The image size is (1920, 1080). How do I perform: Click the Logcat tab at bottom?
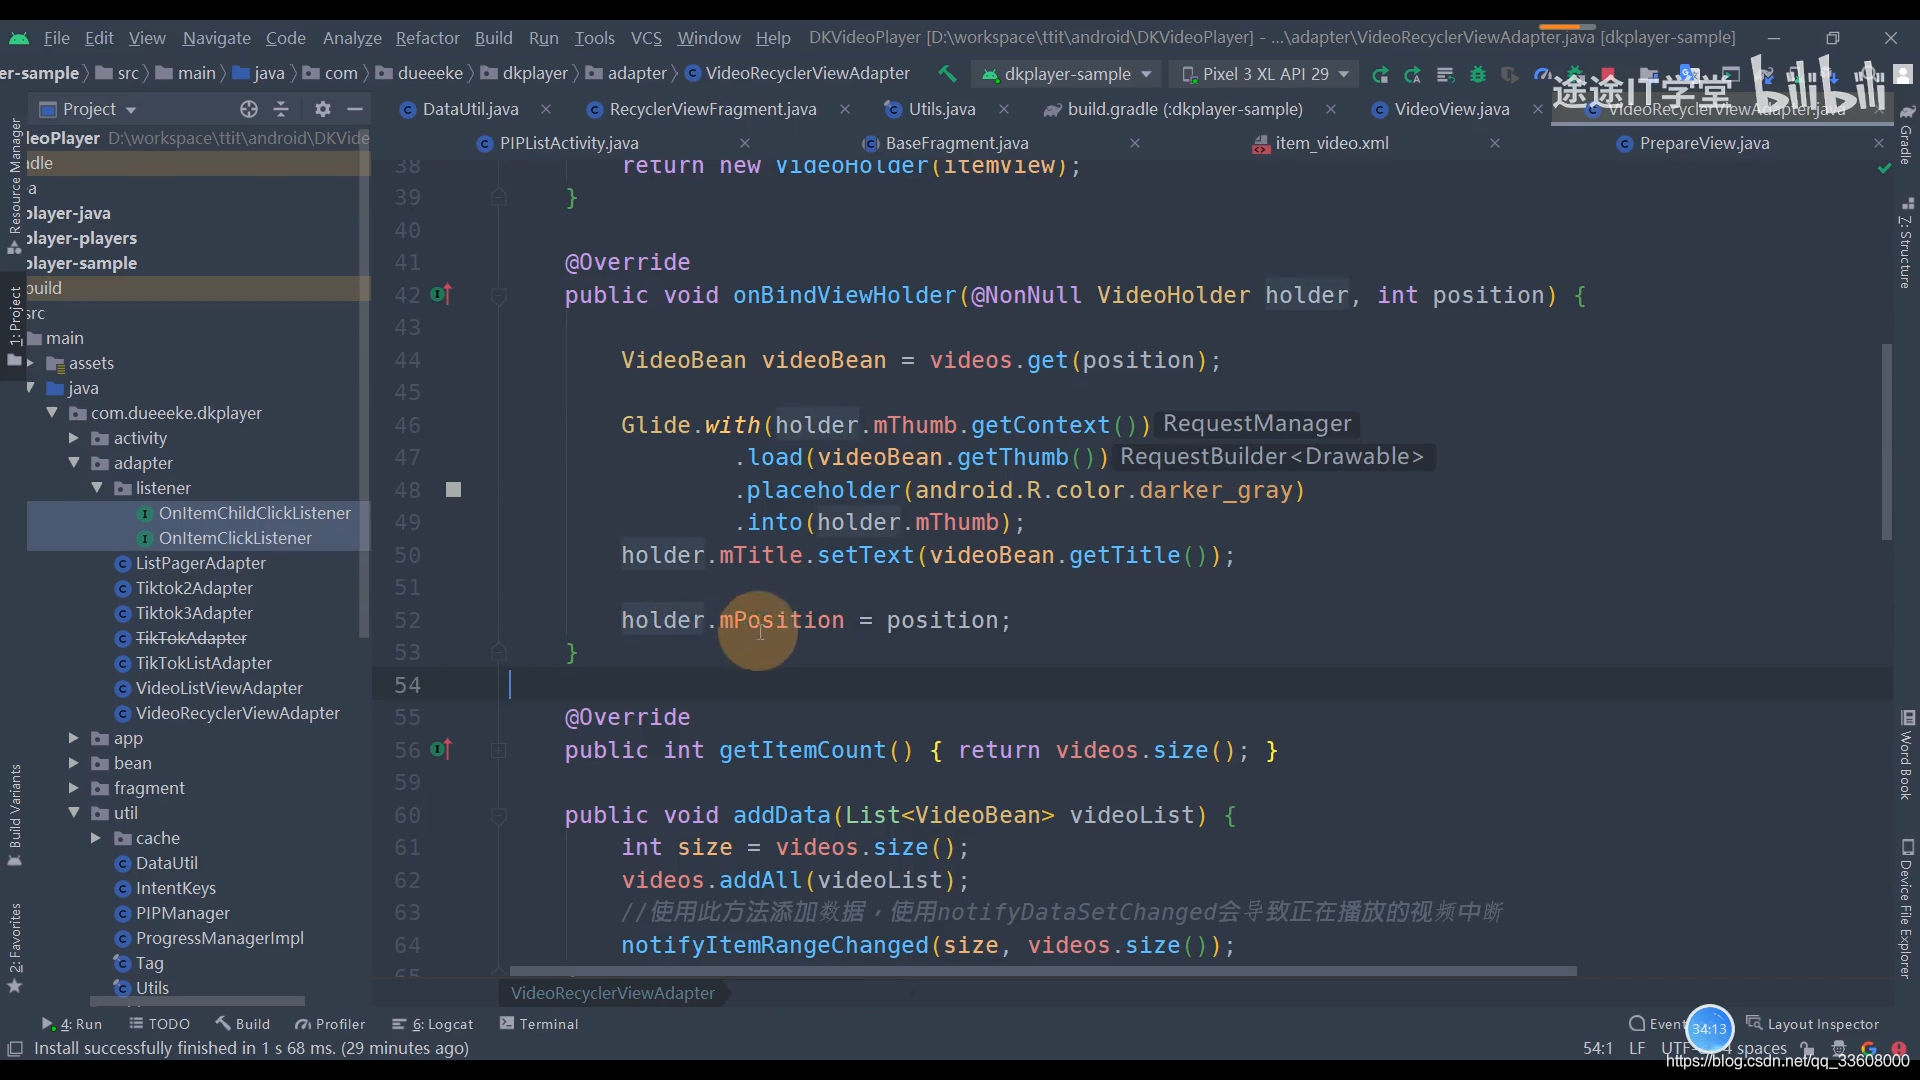448,1022
